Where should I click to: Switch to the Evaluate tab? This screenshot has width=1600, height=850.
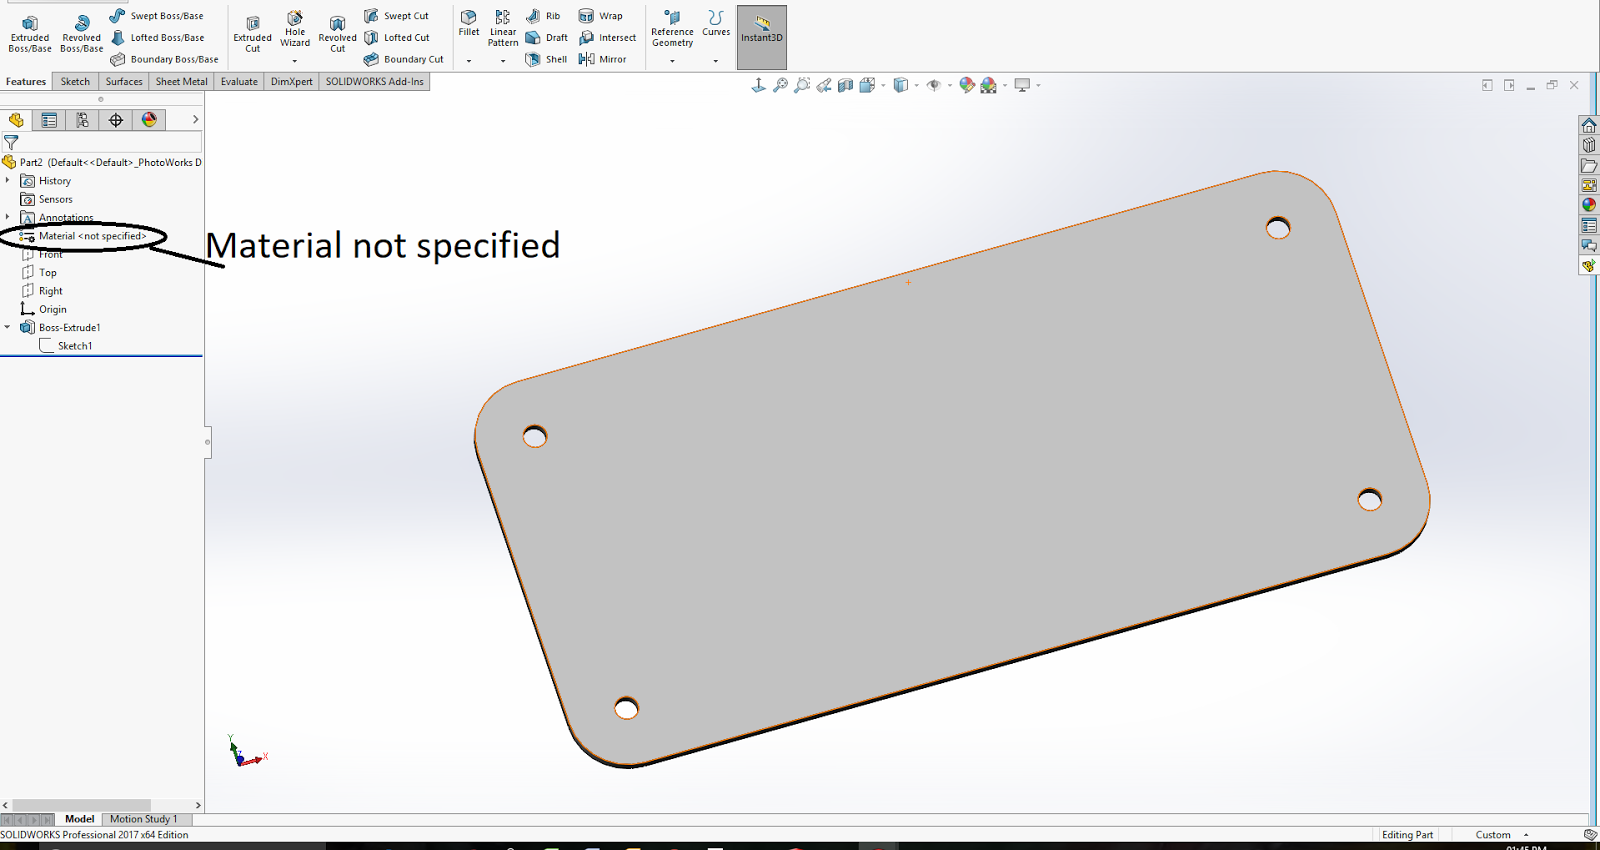239,82
